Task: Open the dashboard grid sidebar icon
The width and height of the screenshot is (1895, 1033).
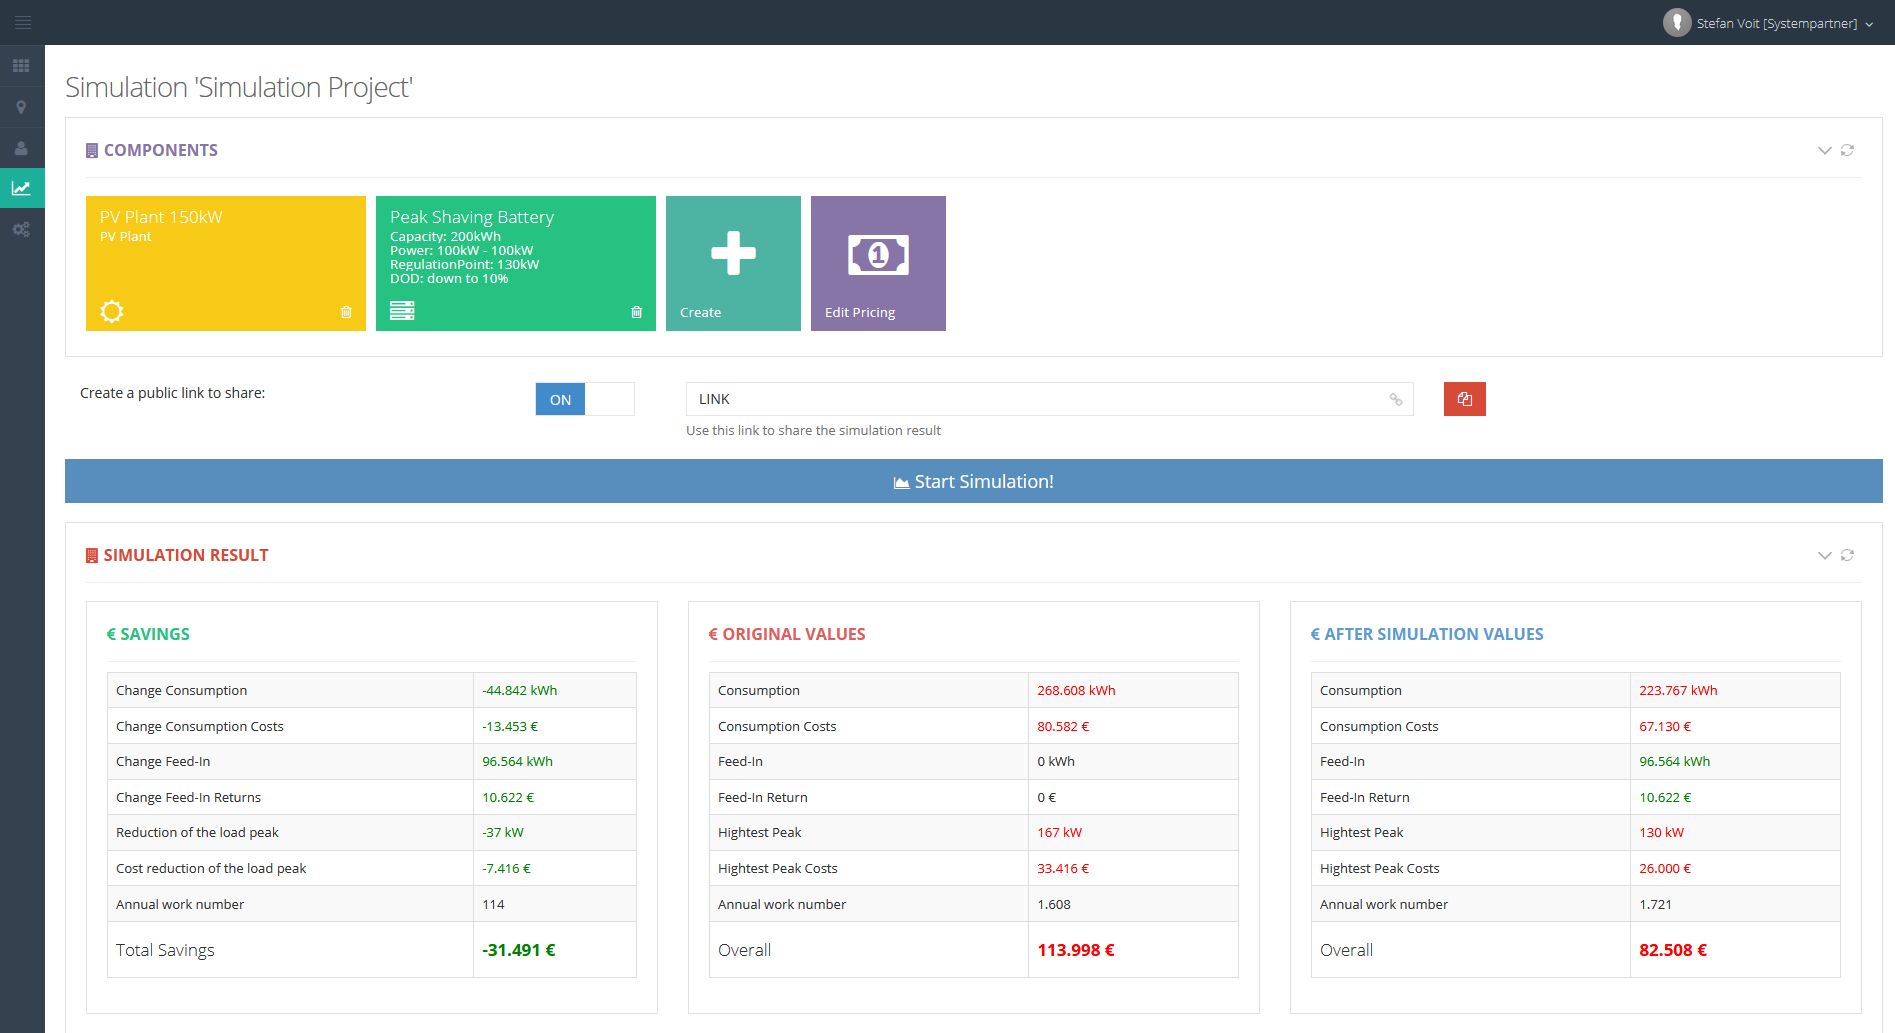Action: point(21,66)
